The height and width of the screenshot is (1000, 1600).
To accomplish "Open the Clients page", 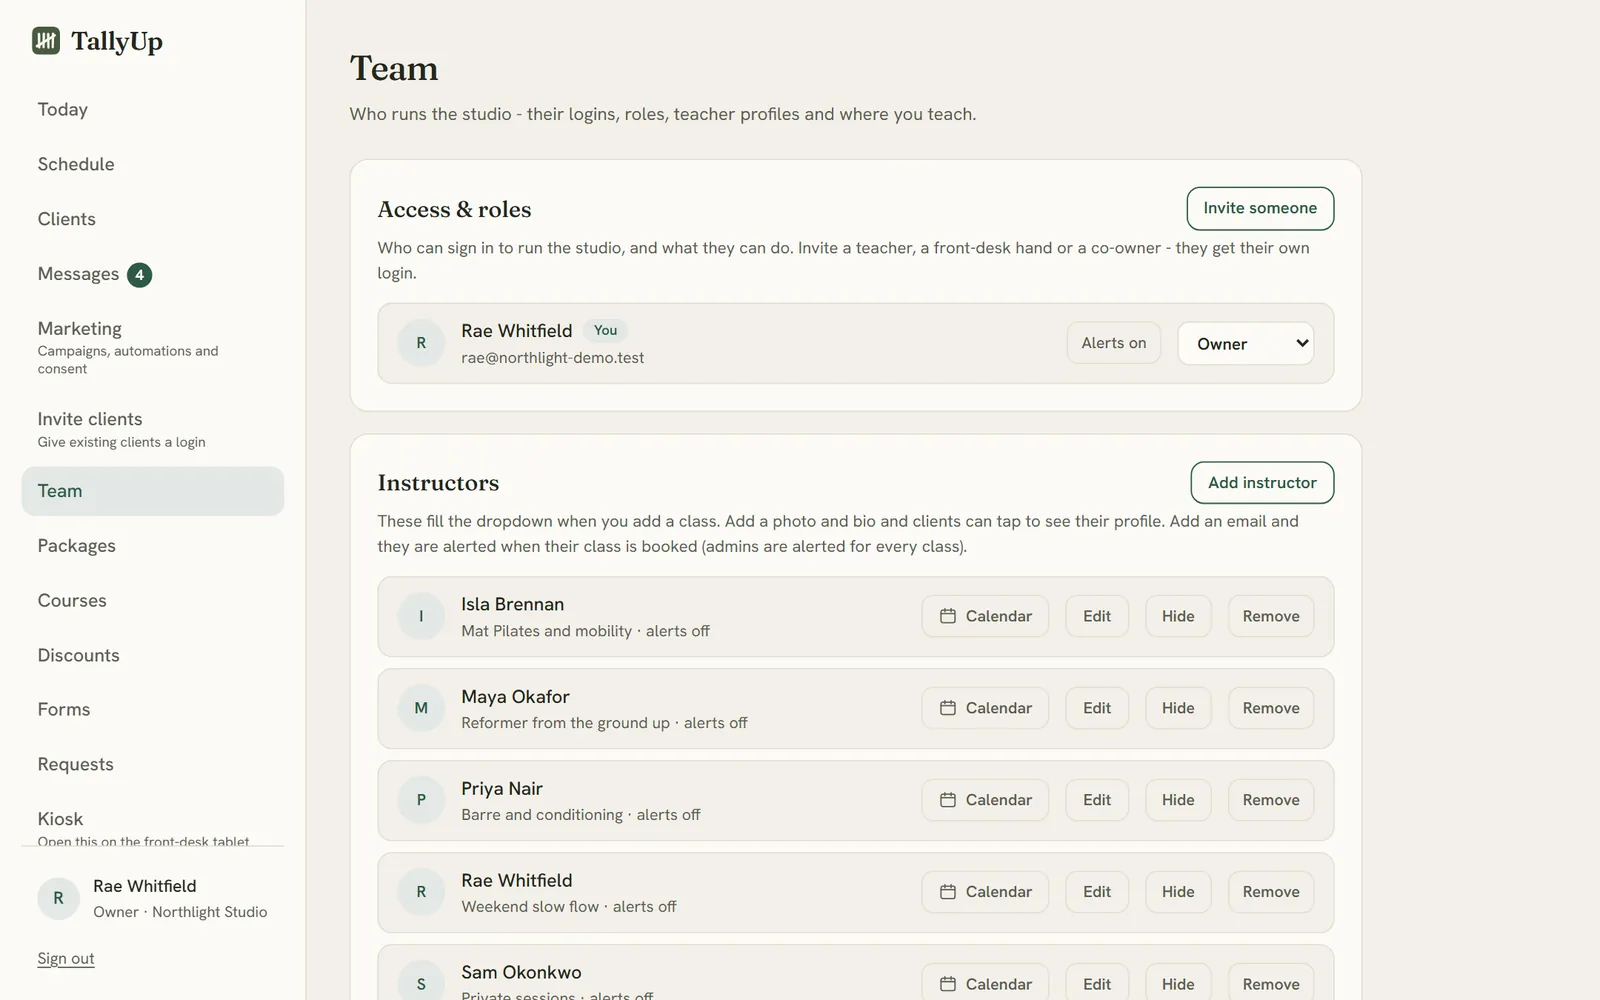I will click(153, 219).
